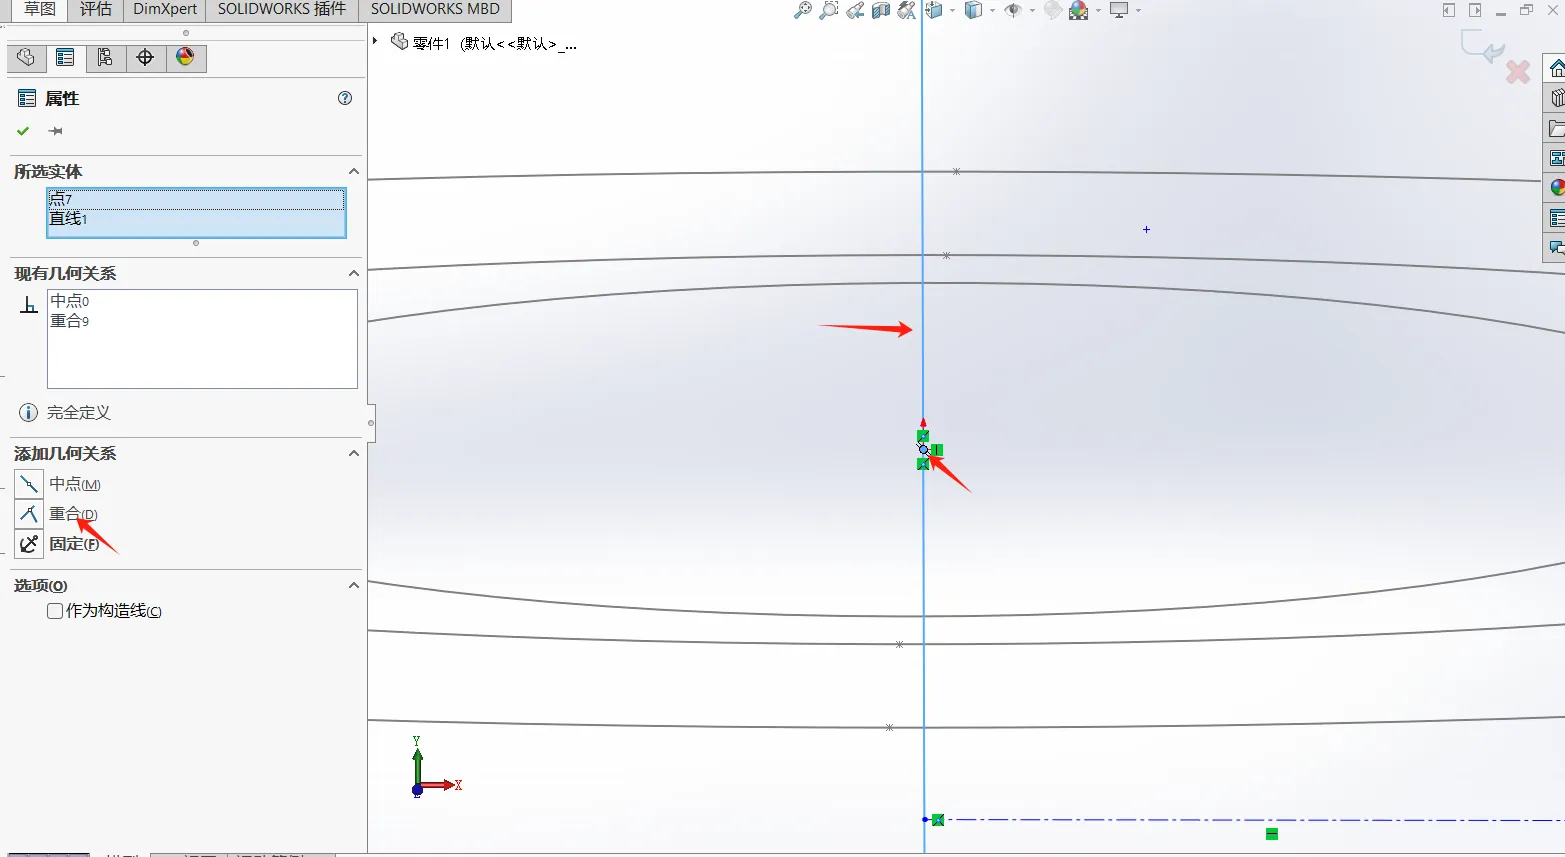
Task: Switch to the PropertyManager tab
Action: pos(65,58)
